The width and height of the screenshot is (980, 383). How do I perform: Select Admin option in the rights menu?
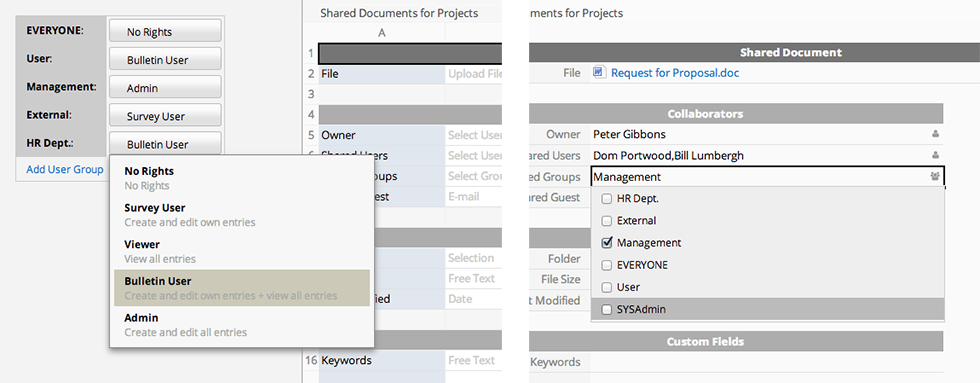[242, 325]
